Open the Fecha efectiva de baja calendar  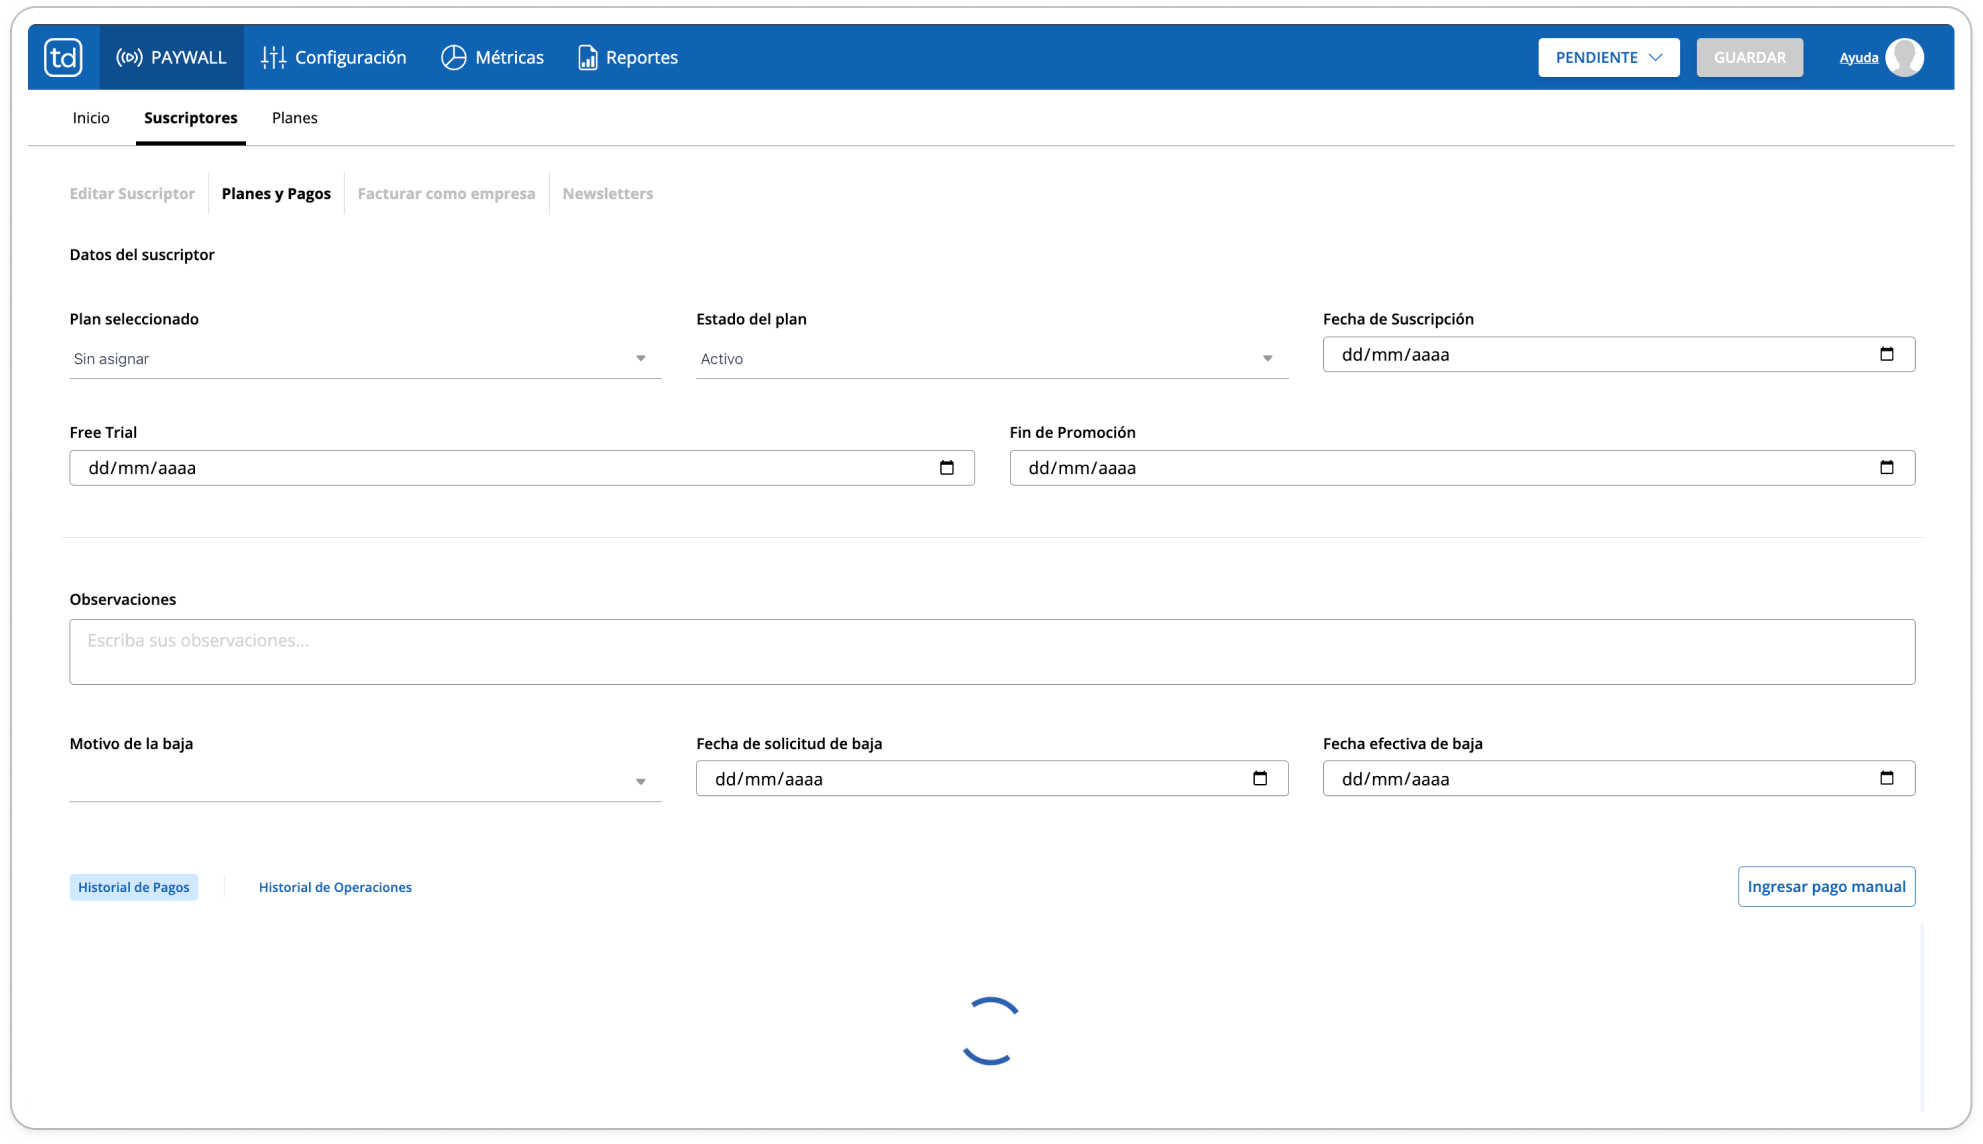click(x=1887, y=779)
